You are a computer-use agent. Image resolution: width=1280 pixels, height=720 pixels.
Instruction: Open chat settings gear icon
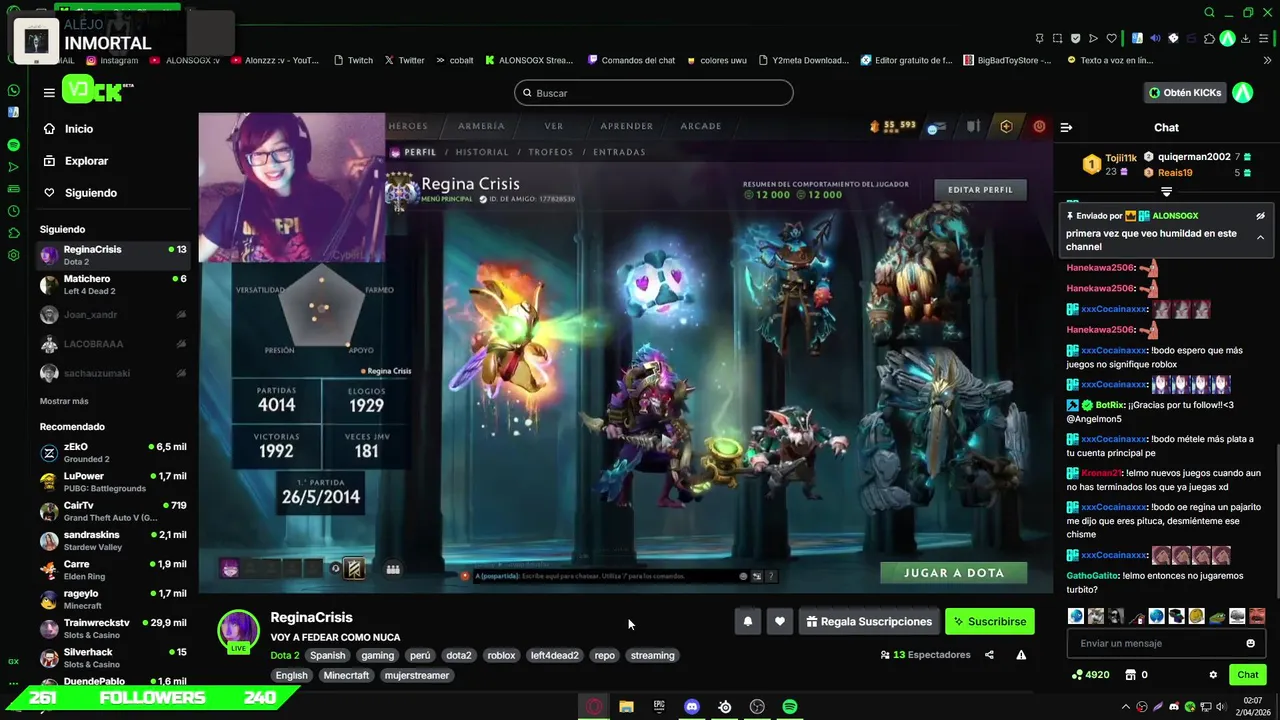pyautogui.click(x=1213, y=675)
